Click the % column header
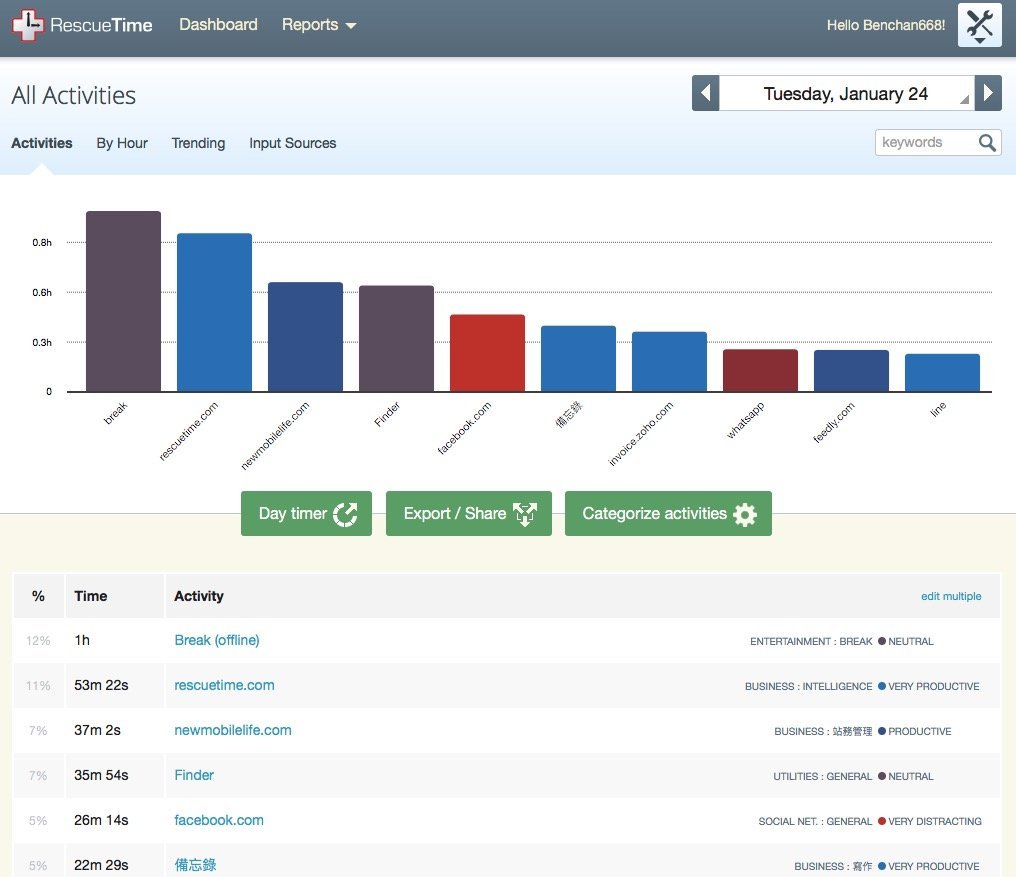 tap(38, 596)
